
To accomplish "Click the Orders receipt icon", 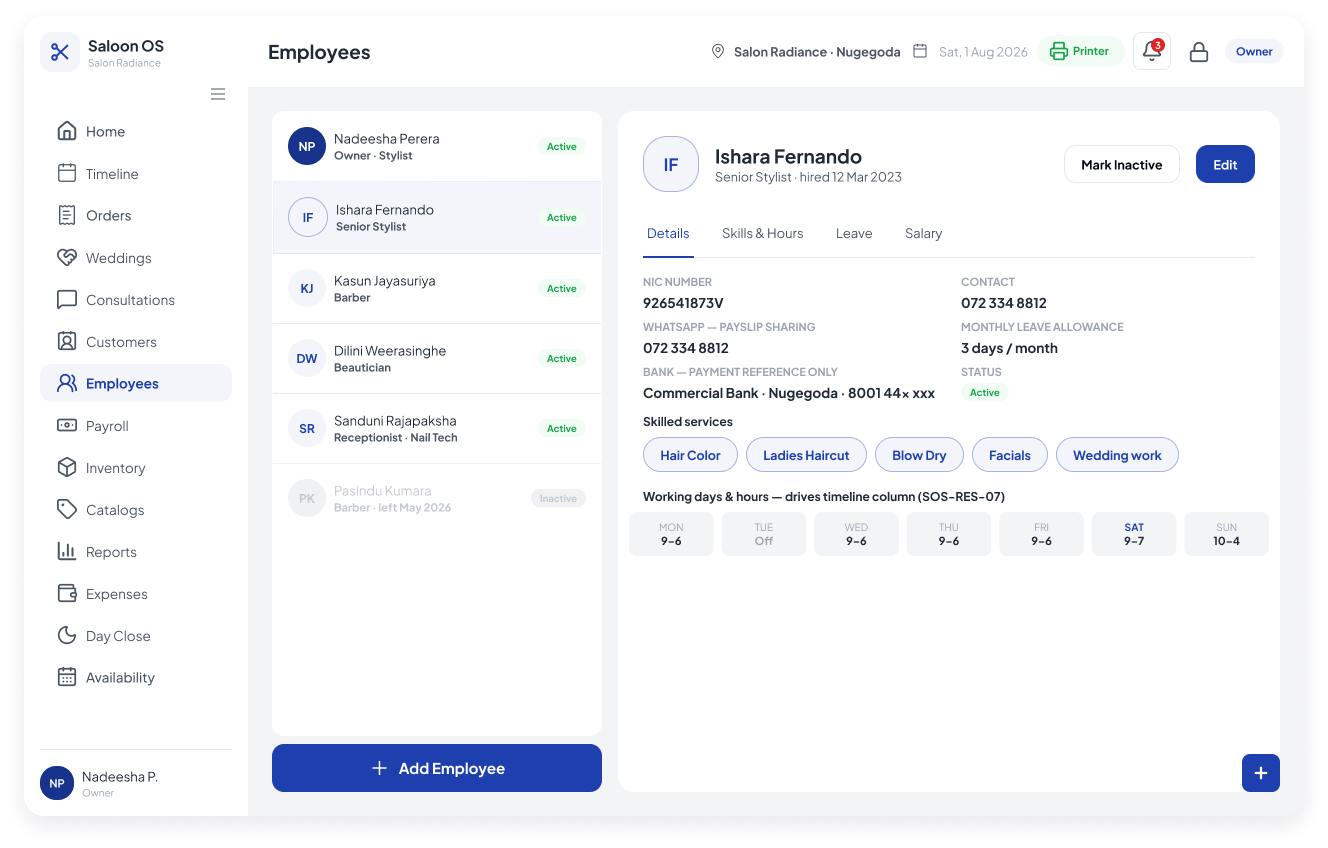I will pos(67,215).
